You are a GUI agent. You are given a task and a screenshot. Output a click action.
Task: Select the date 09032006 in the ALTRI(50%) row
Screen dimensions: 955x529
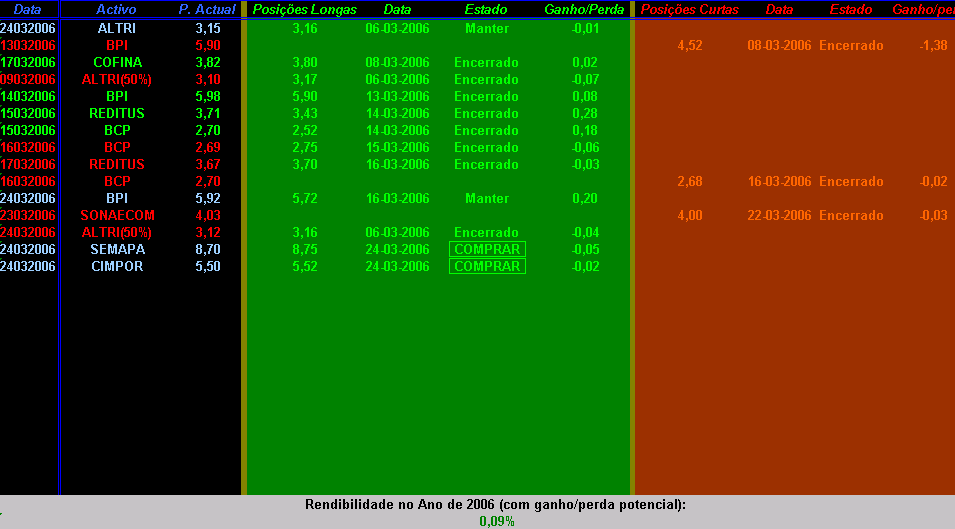(28, 79)
